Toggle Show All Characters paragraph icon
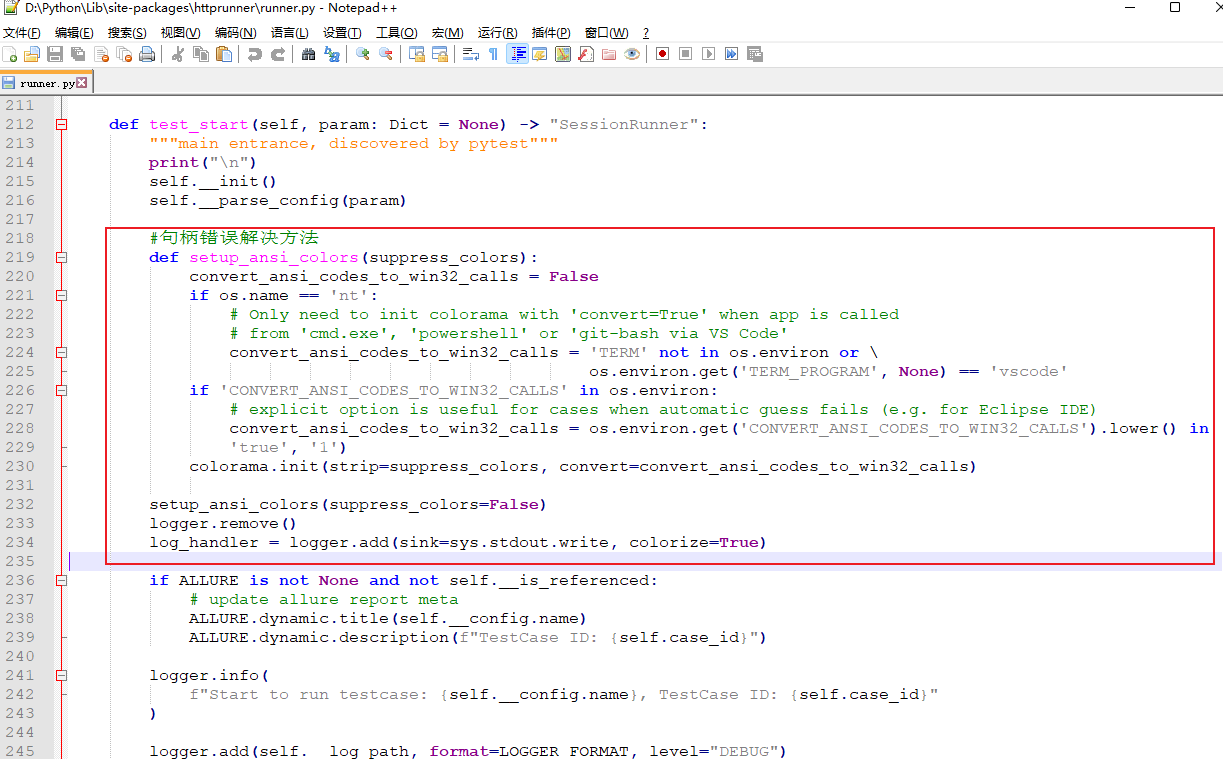1223x759 pixels. tap(494, 54)
